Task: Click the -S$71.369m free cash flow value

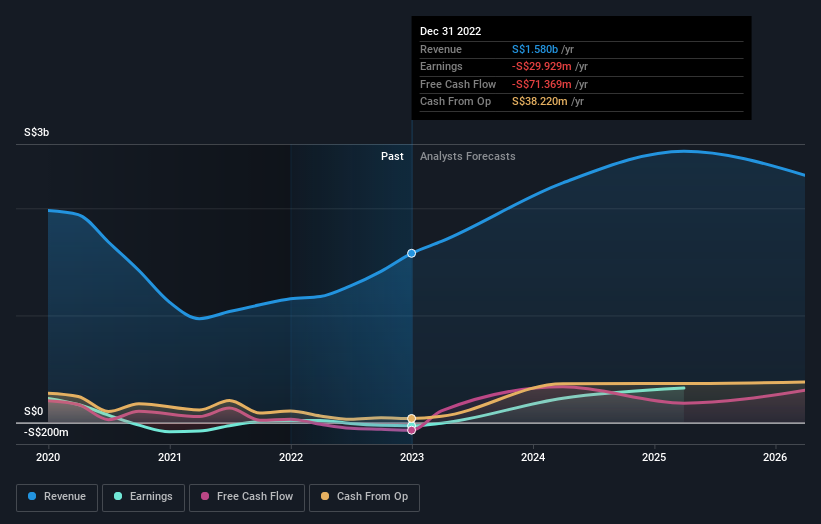Action: [541, 84]
